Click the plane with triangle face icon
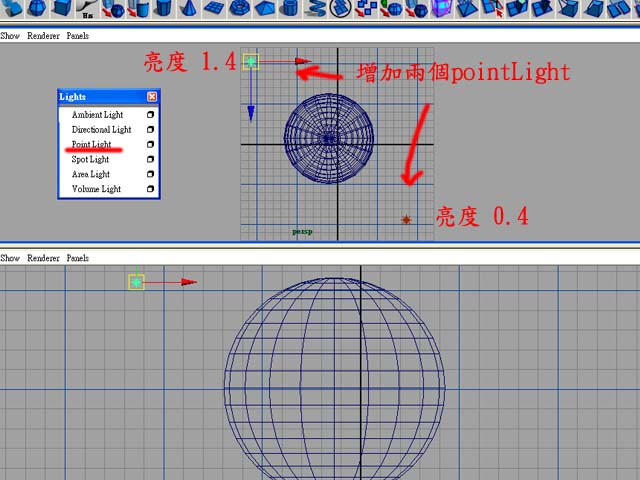 (467, 8)
